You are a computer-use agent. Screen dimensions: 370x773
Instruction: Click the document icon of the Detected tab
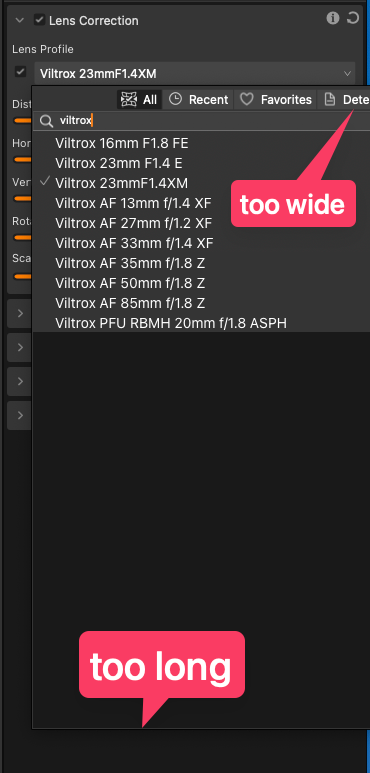point(330,100)
